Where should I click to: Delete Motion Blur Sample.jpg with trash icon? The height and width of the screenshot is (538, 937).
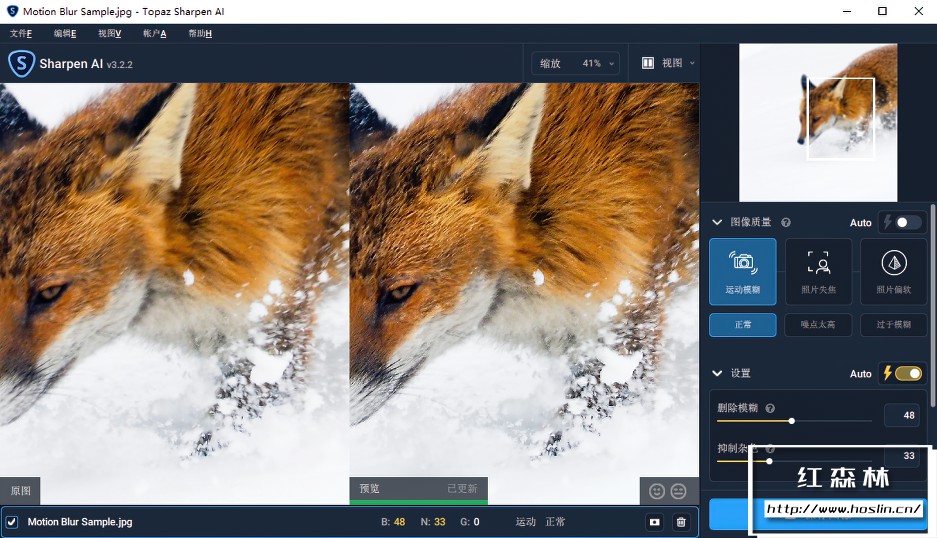point(681,522)
